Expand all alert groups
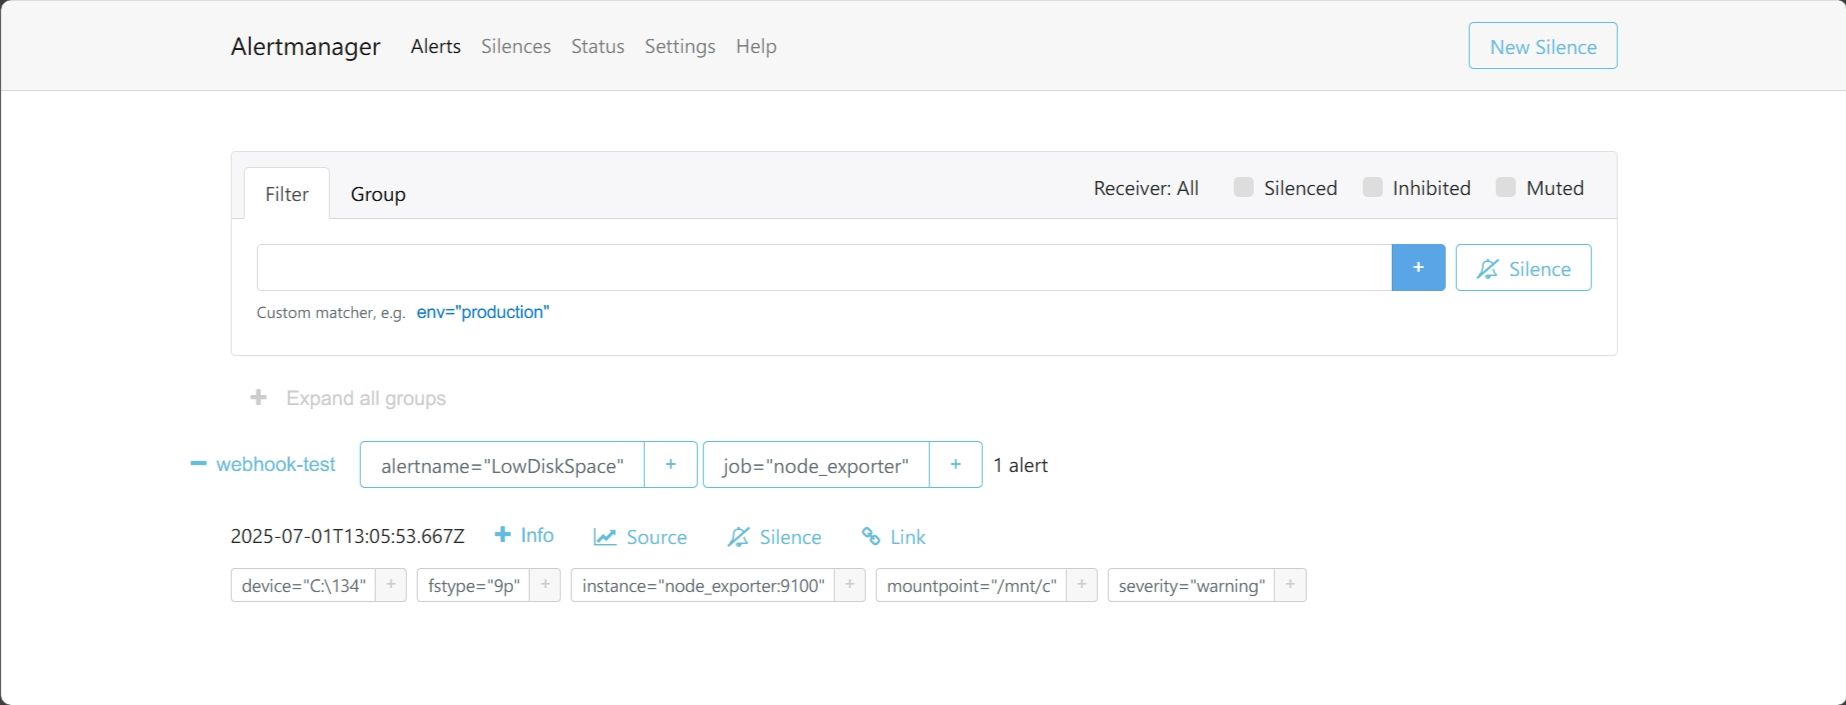Viewport: 1846px width, 705px height. coord(348,398)
